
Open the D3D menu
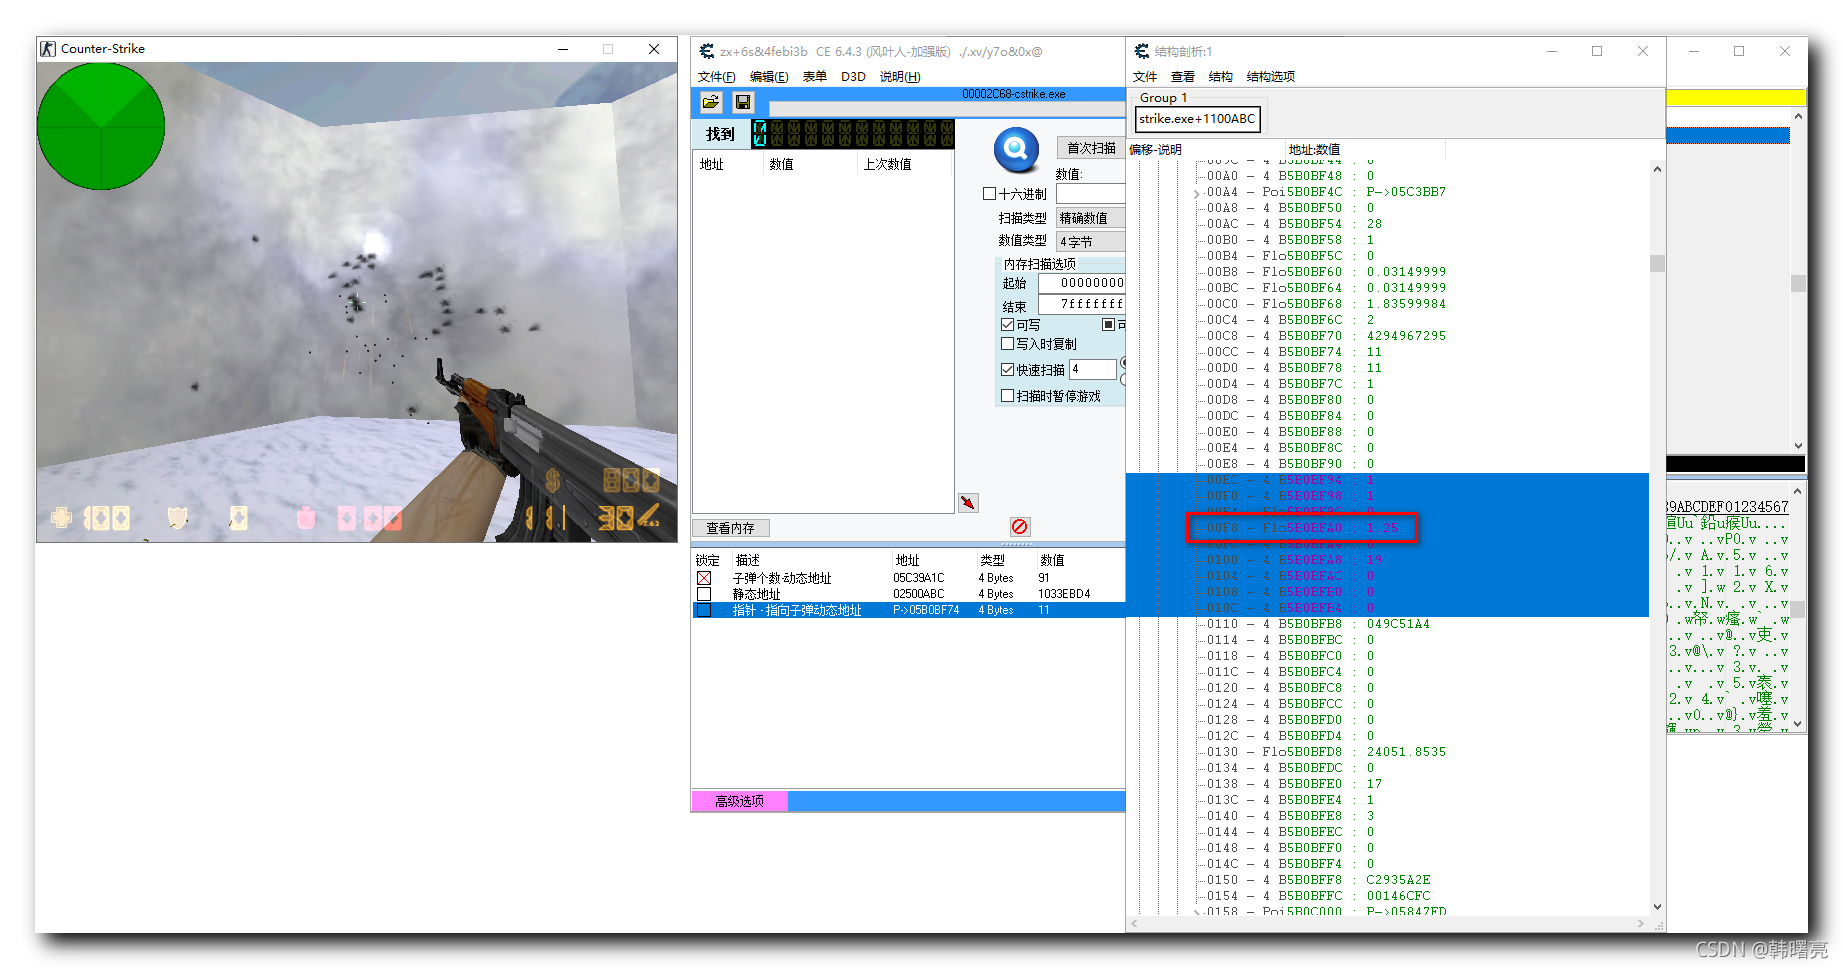(x=853, y=77)
